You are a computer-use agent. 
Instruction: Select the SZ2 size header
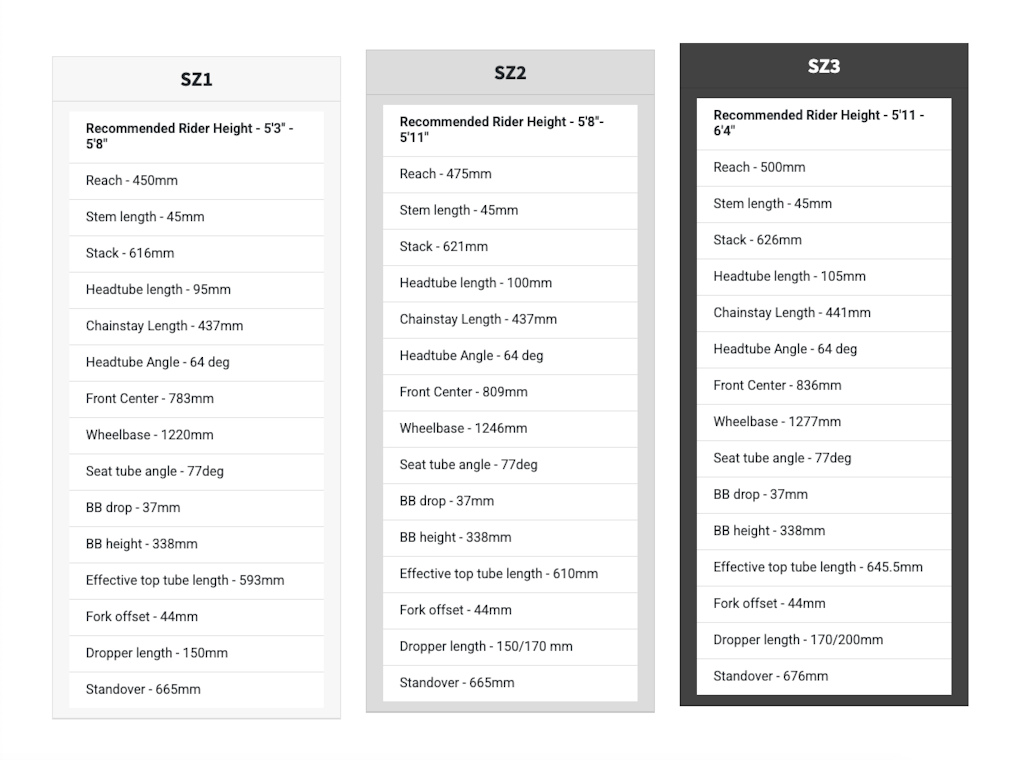coord(510,73)
